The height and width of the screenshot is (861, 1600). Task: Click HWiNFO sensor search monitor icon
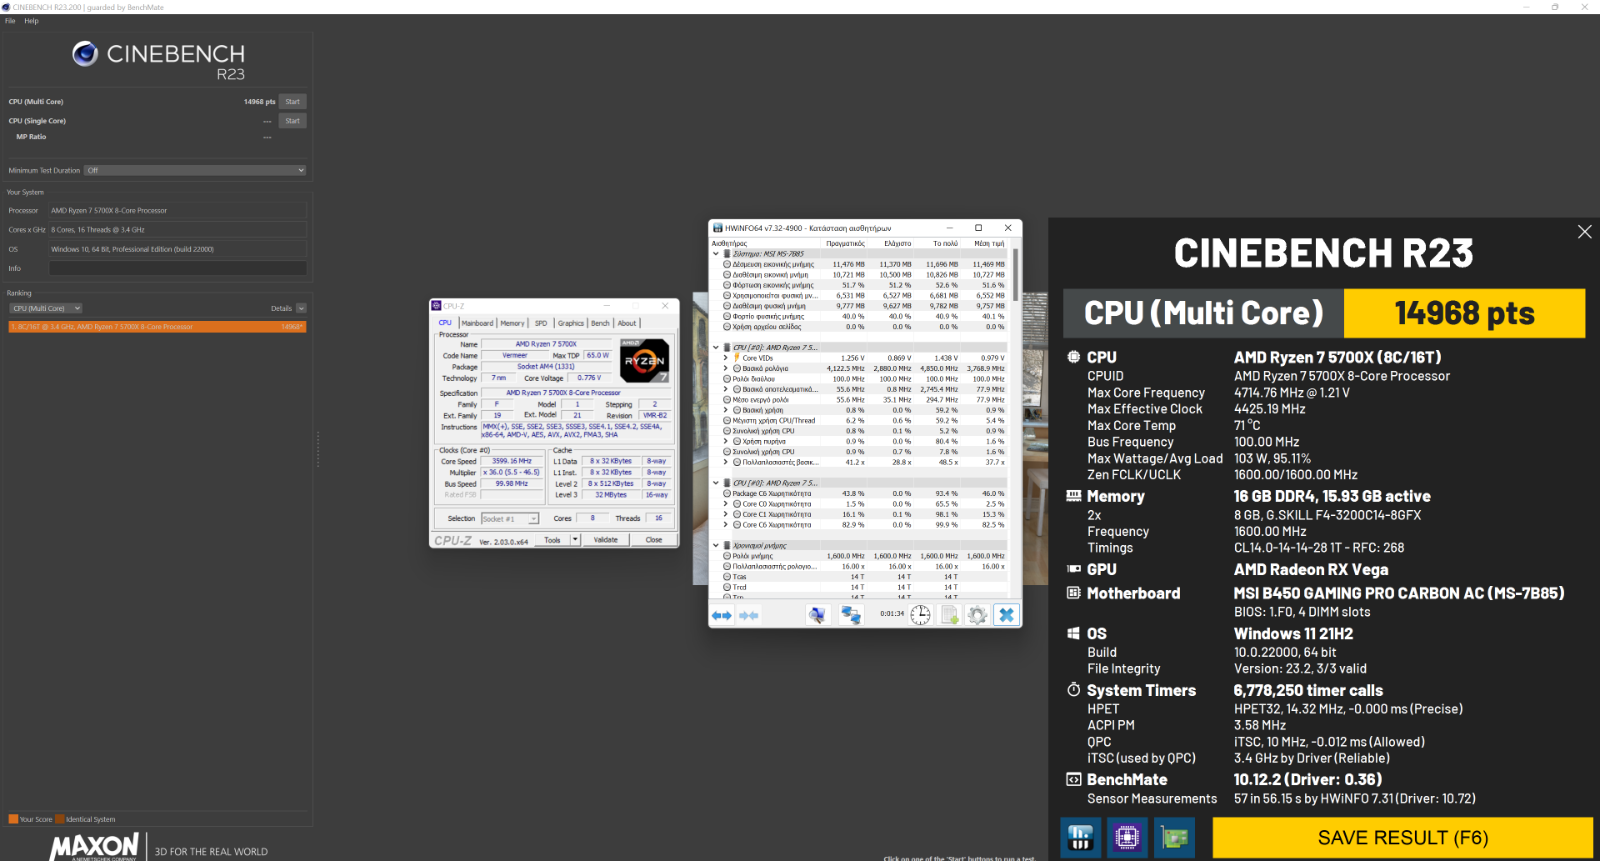coord(818,615)
